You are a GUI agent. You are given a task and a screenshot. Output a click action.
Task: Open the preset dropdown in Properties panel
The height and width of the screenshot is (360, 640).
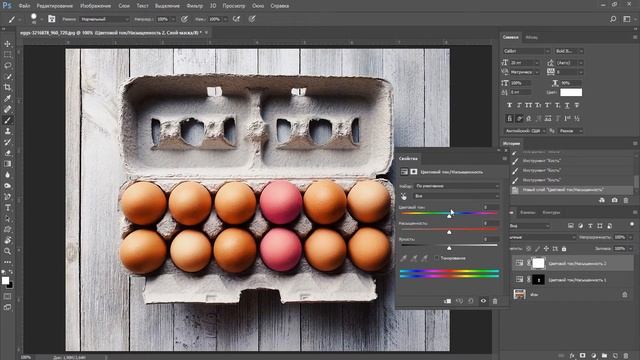click(457, 186)
